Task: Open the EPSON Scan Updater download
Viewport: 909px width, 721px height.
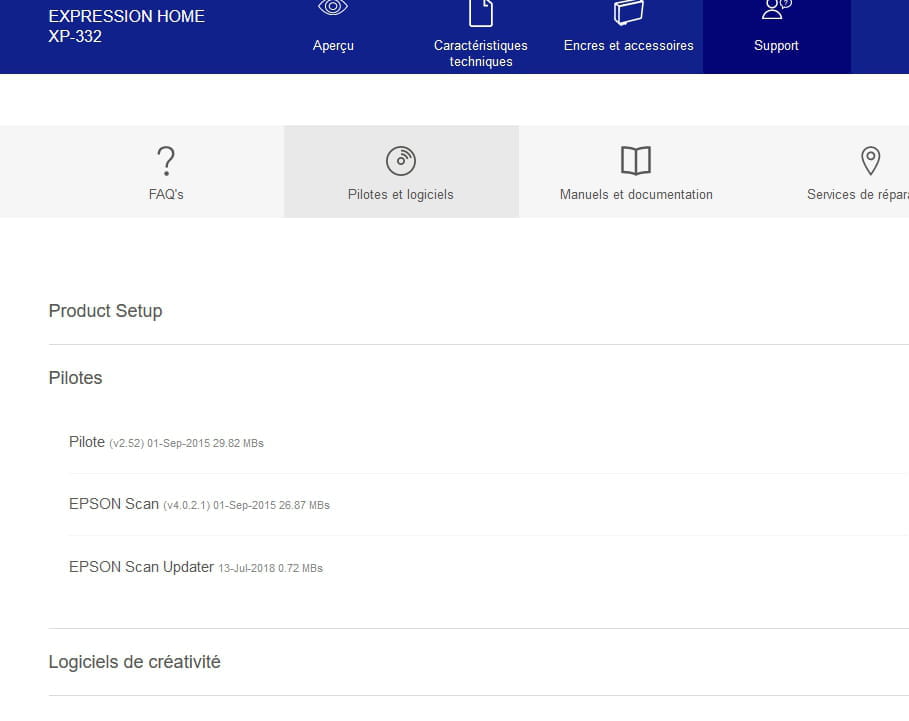Action: point(196,567)
